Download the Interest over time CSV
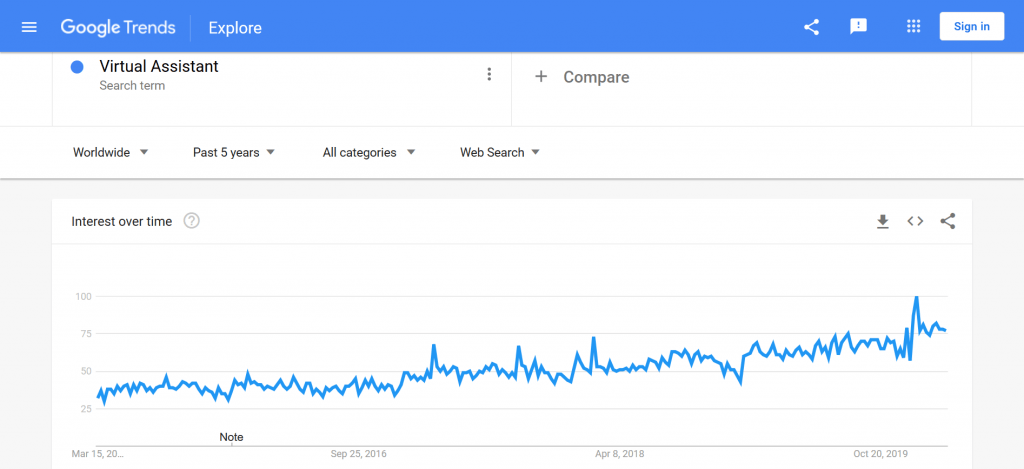Image resolution: width=1024 pixels, height=469 pixels. pos(883,221)
